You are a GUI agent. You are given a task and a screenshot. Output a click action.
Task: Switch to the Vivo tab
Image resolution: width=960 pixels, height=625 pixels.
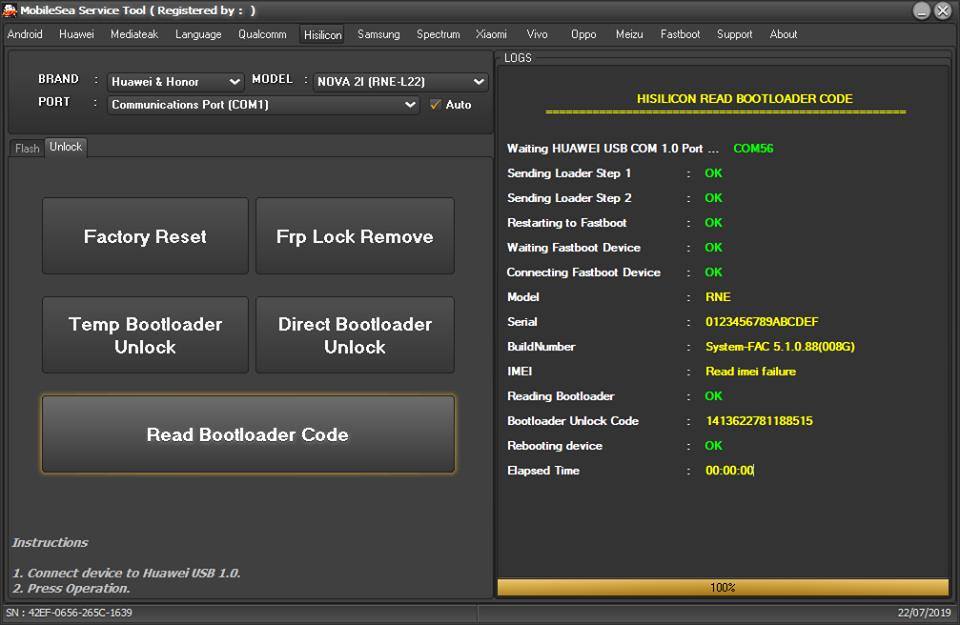(x=537, y=34)
